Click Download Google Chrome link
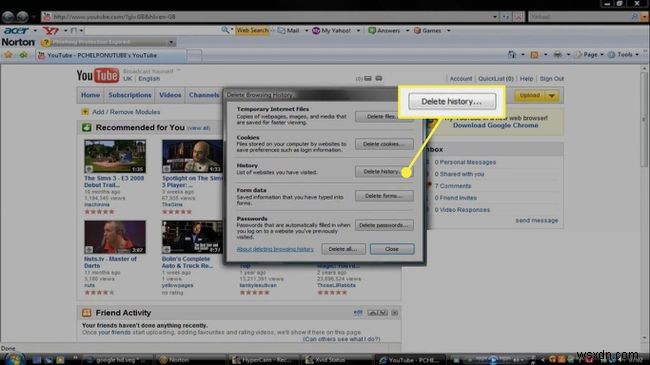This screenshot has height=365, width=650. [495, 125]
